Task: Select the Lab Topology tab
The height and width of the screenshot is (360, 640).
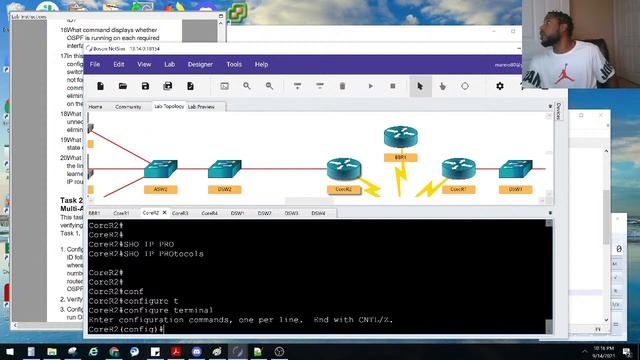Action: 169,106
